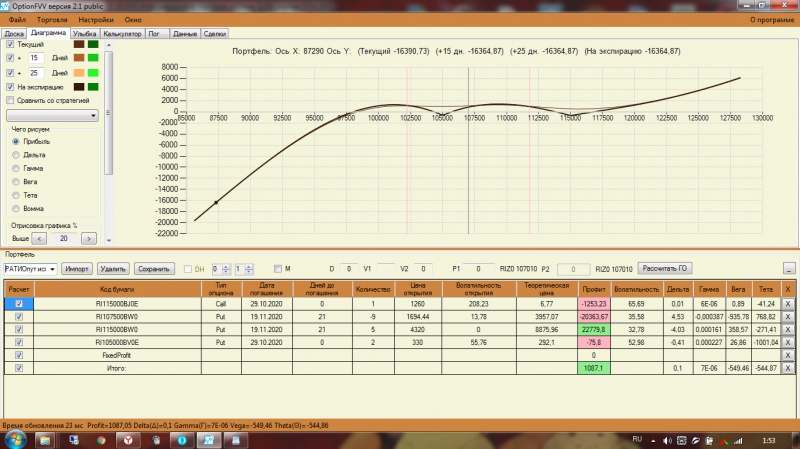Open the РАТИОпут portfolio dropdown
800x449 pixels.
tap(30, 269)
